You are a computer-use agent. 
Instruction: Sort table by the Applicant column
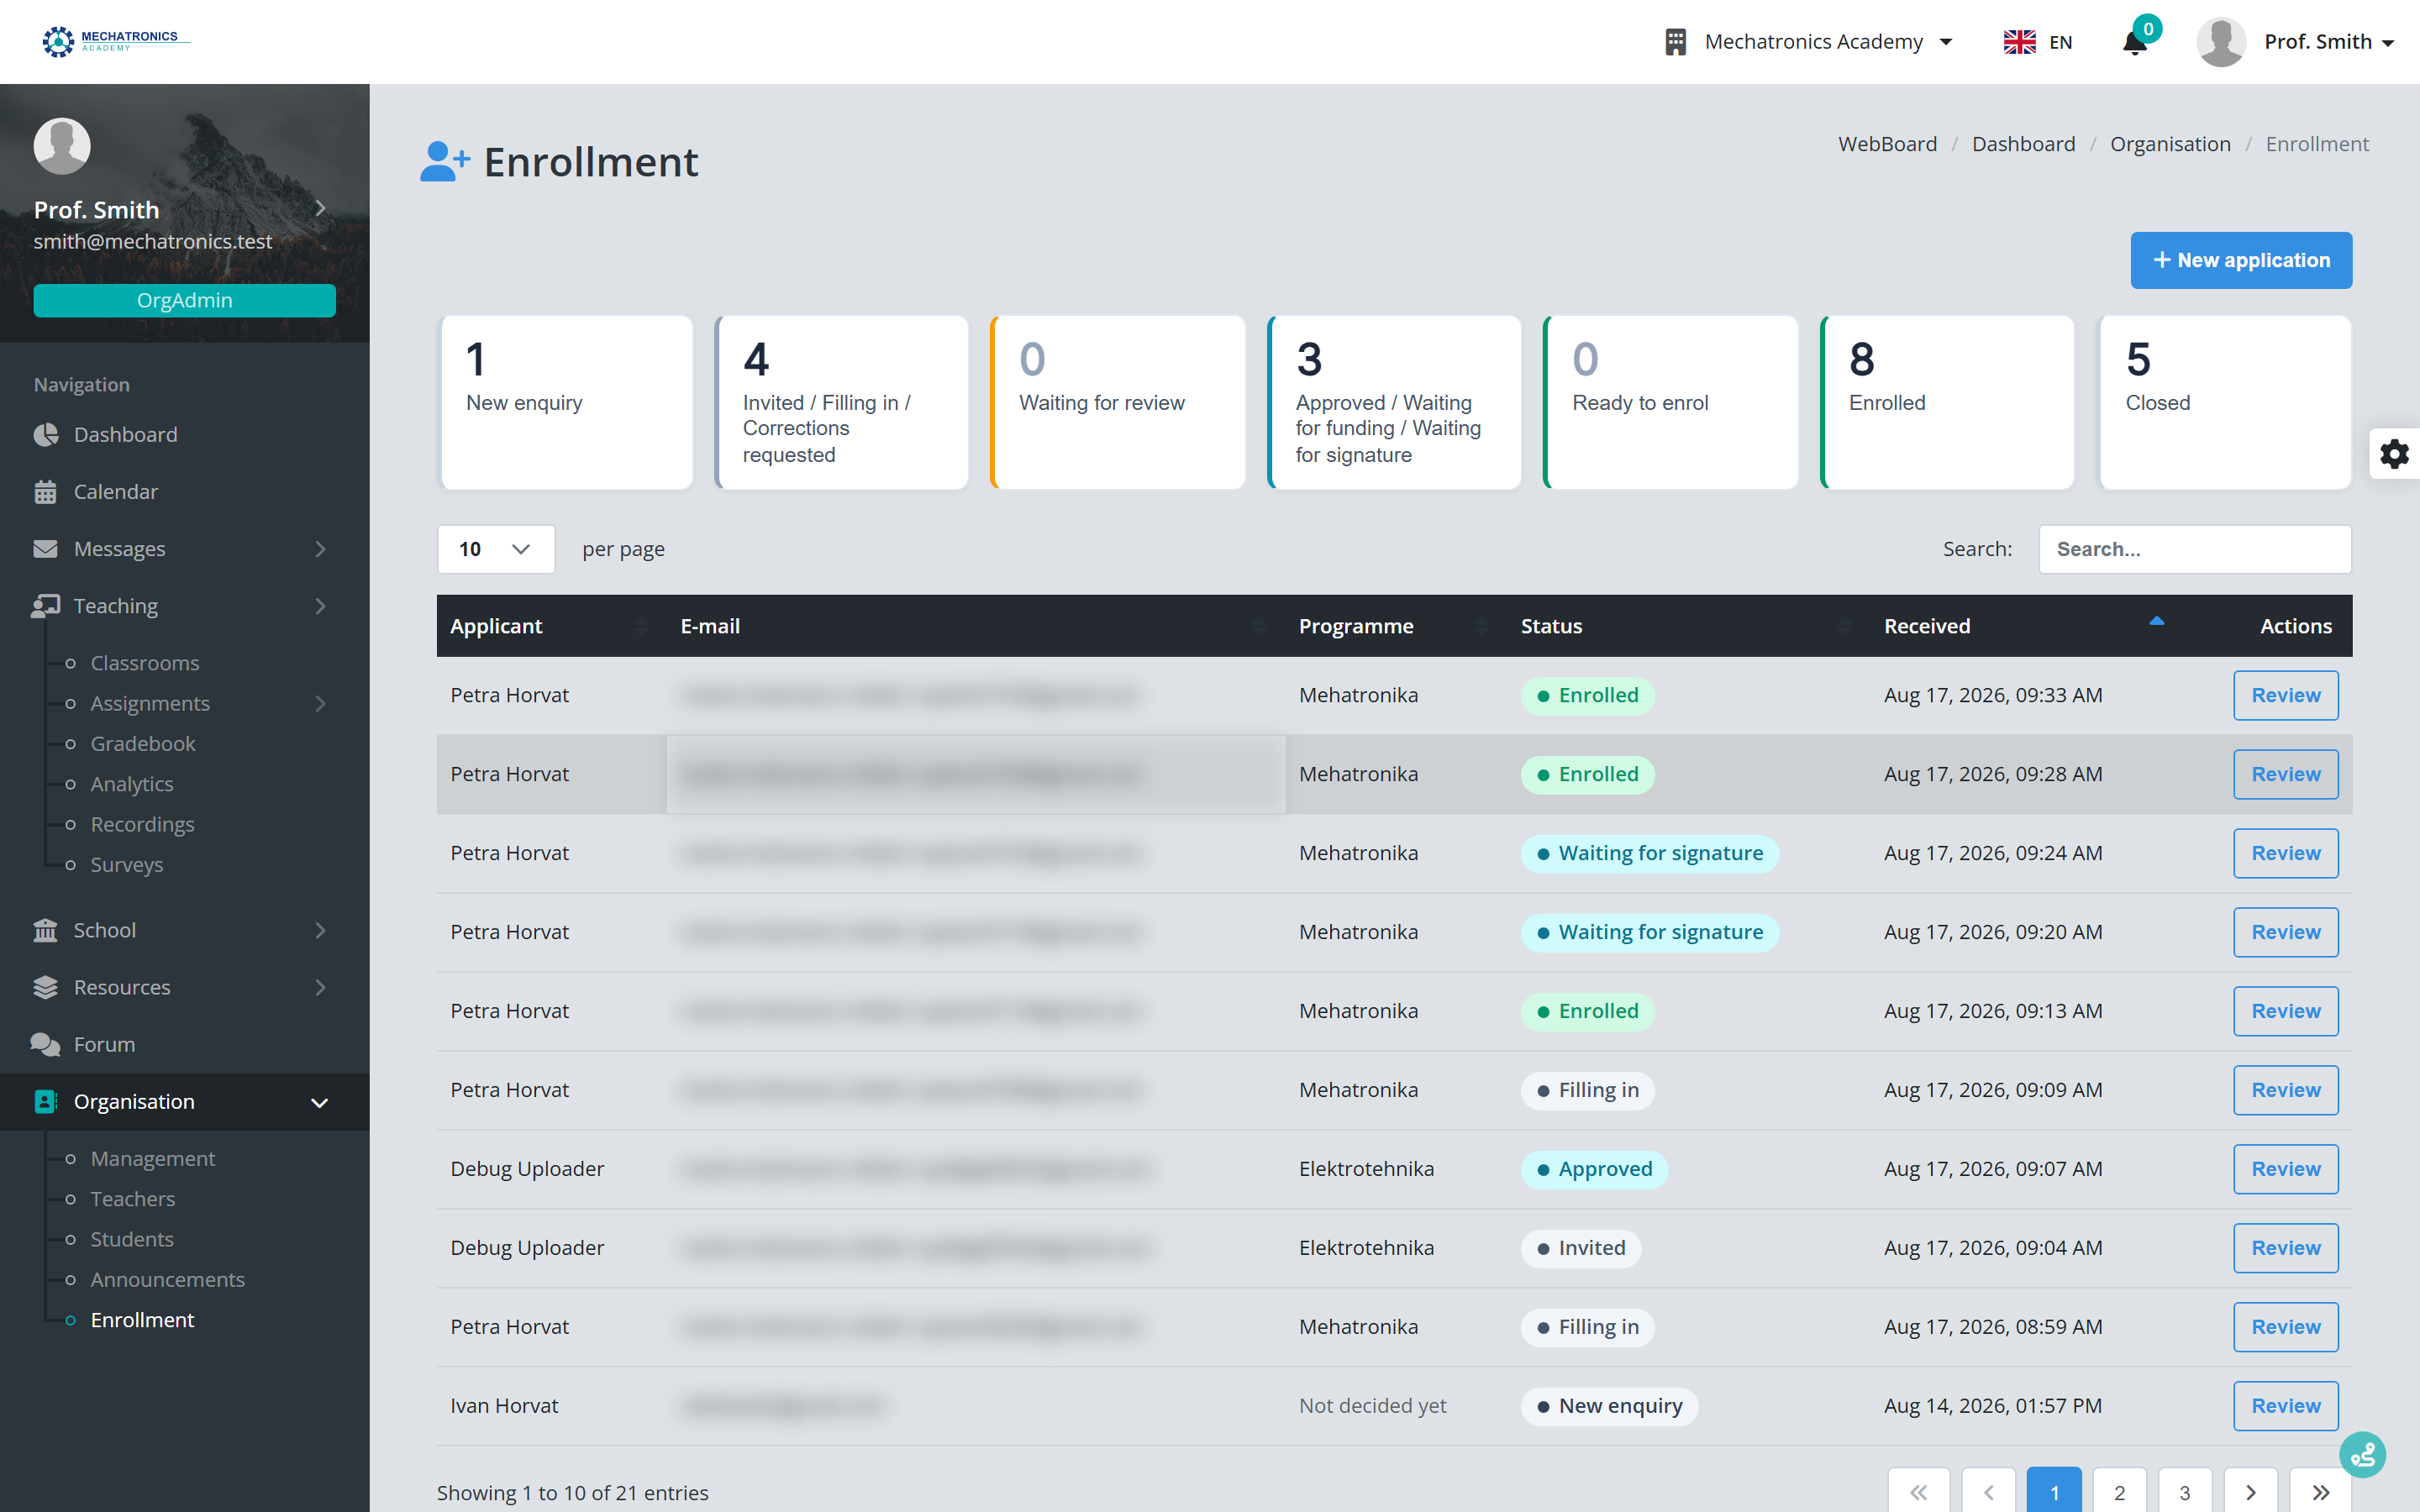551,626
